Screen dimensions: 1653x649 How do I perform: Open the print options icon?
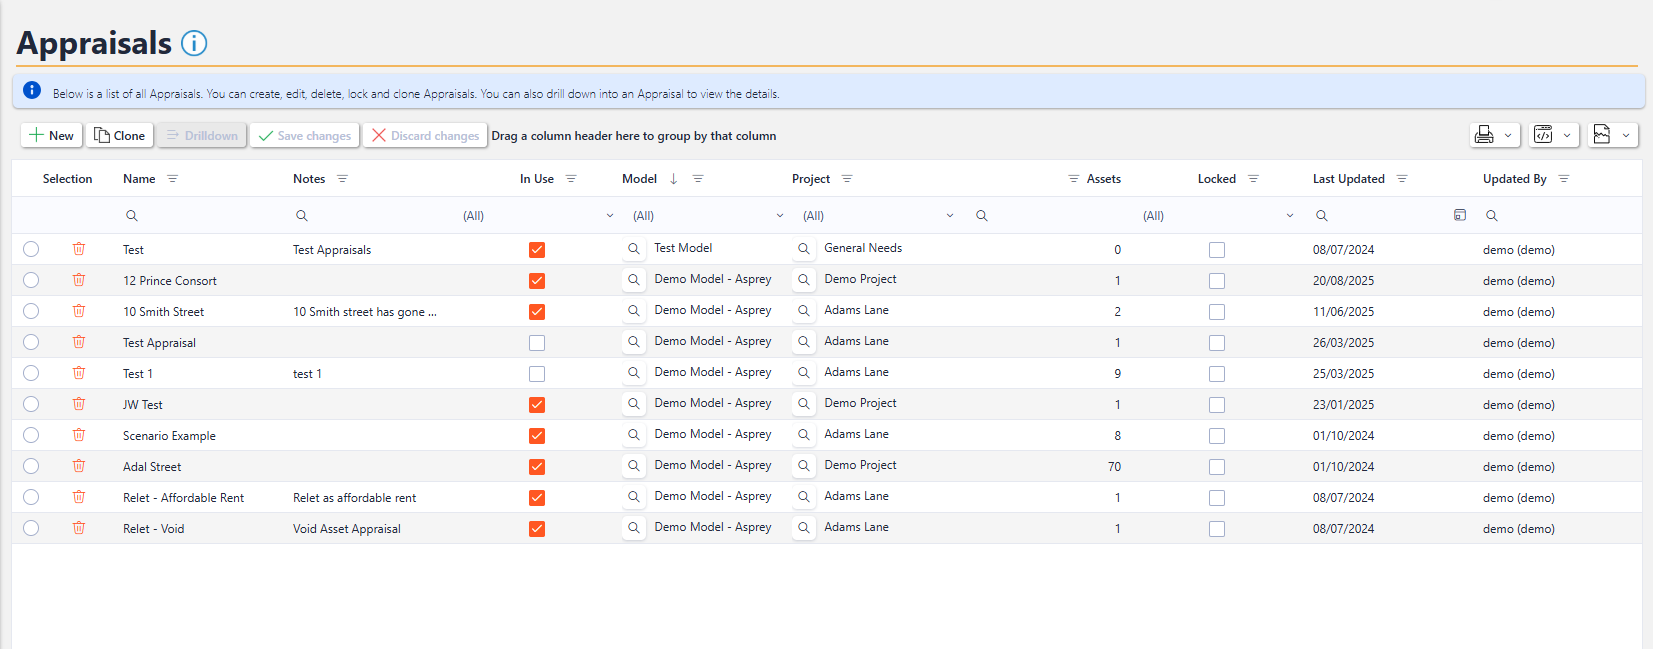point(1485,135)
